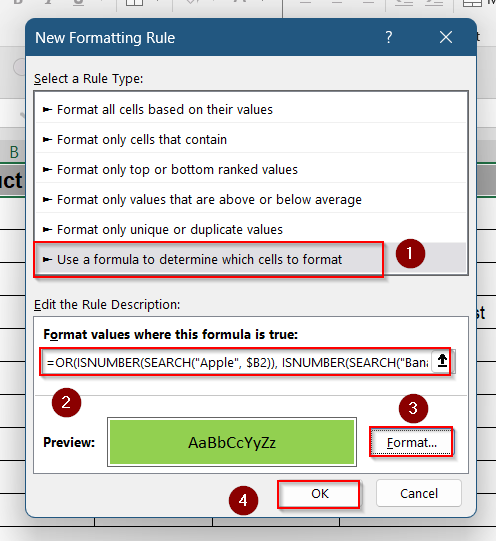Click the arrow bullet beside 'Use a formula'
The height and width of the screenshot is (541, 496).
coord(47,259)
